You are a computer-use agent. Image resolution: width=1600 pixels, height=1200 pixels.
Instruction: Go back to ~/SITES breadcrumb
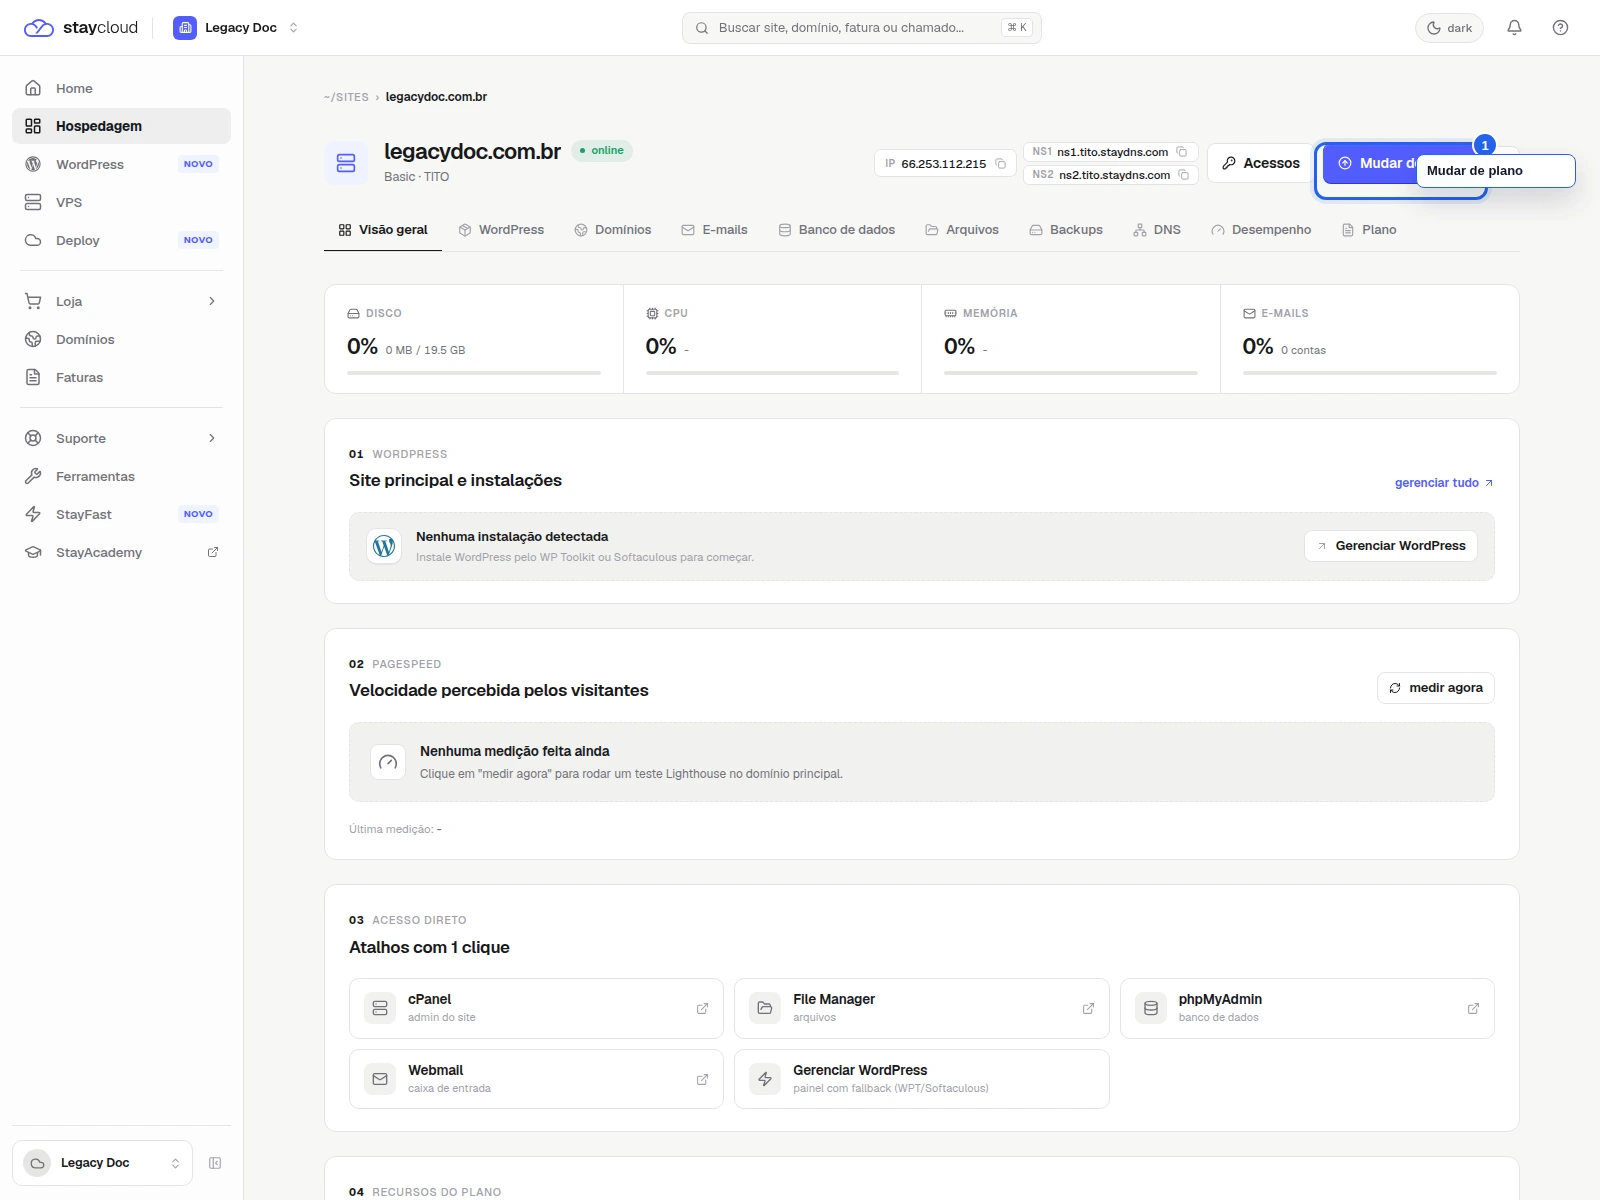coord(346,97)
